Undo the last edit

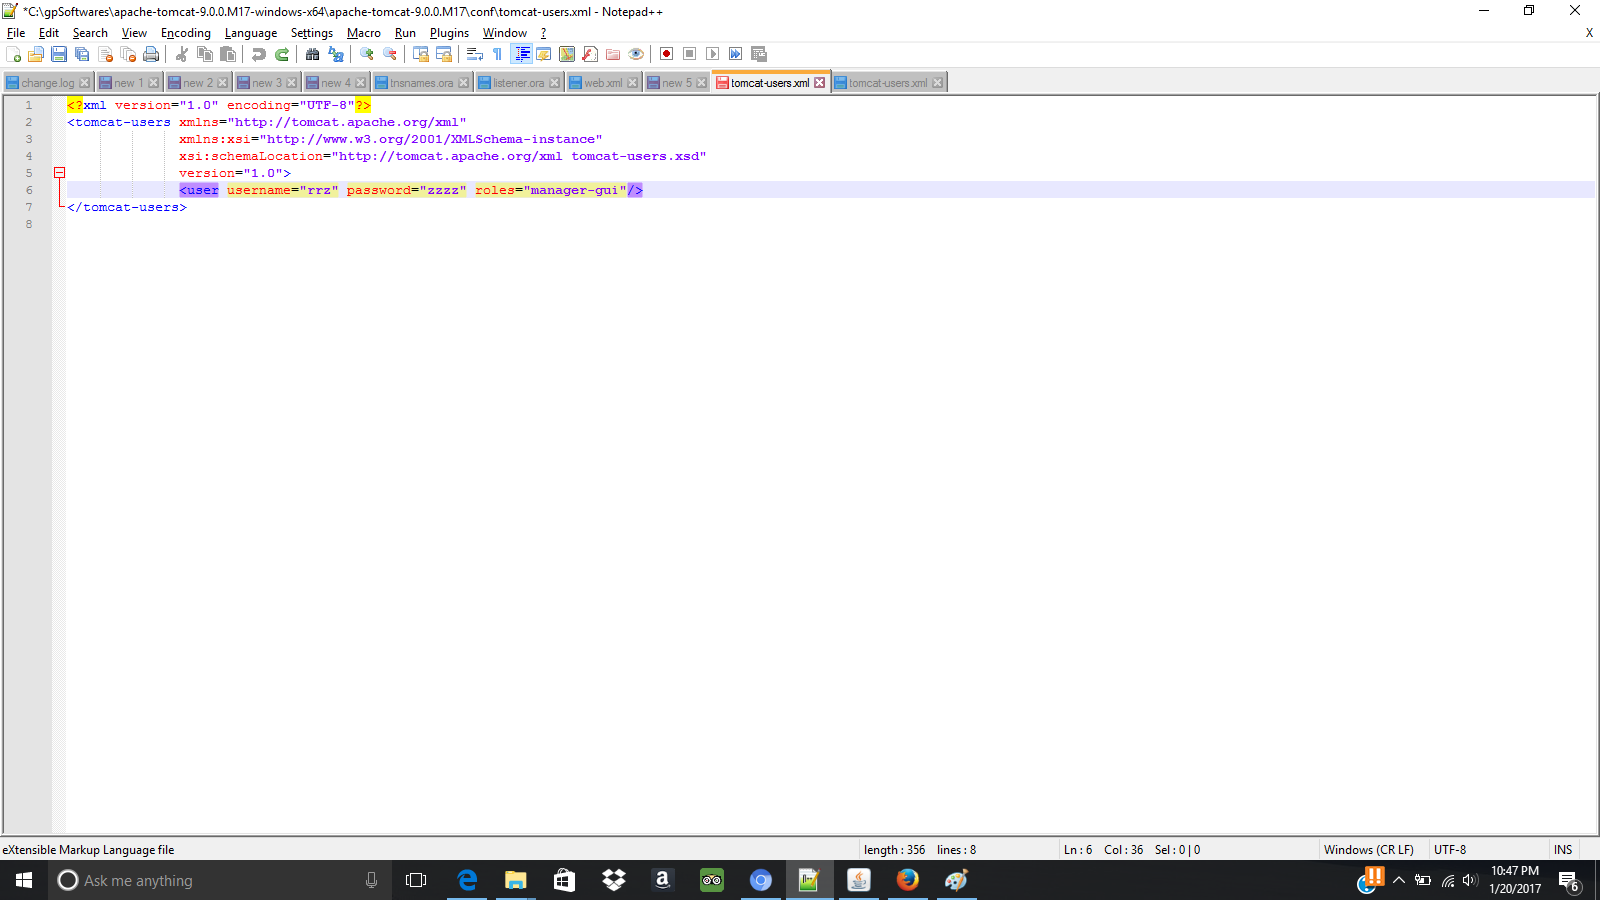[x=258, y=54]
